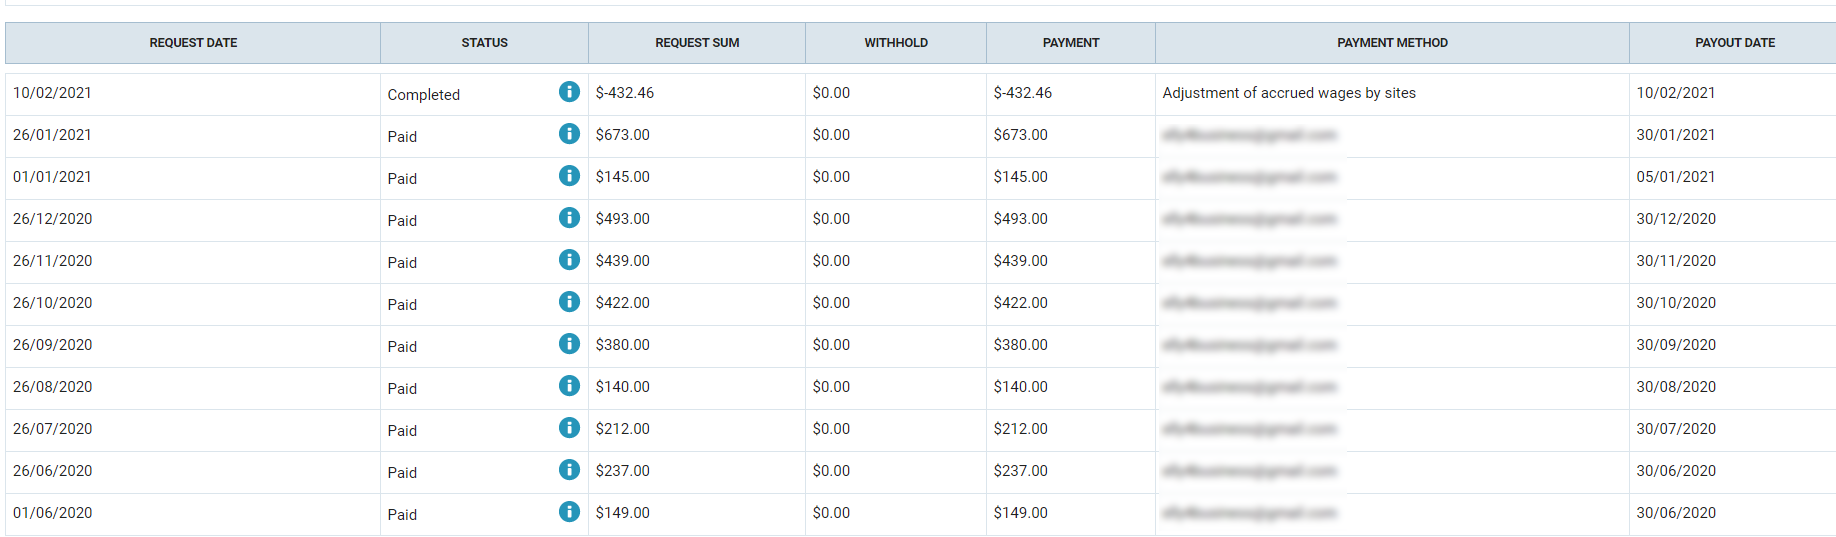Select payment value $149.00
1836x537 pixels.
pyautogui.click(x=1021, y=513)
